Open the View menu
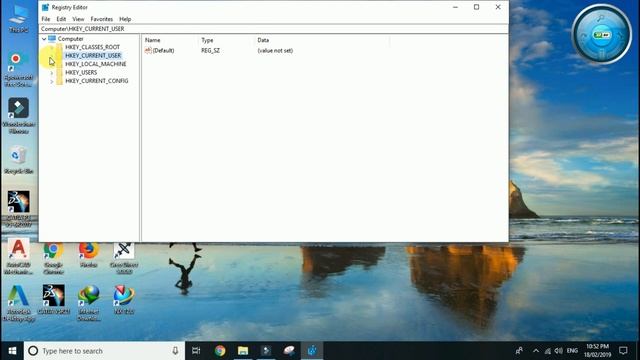Screen dimensions: 640x360 point(78,19)
